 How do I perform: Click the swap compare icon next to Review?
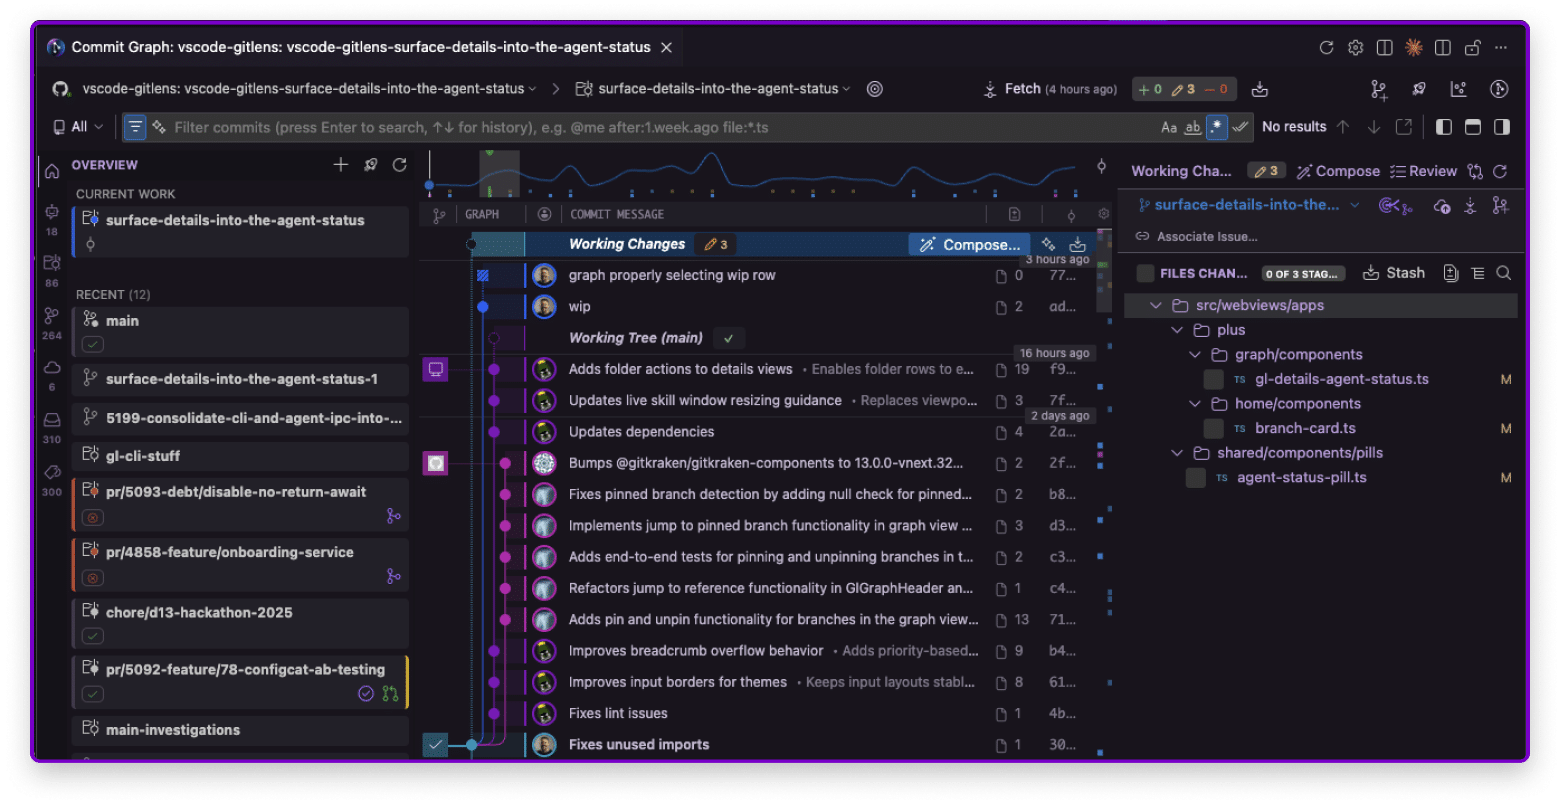click(x=1475, y=171)
